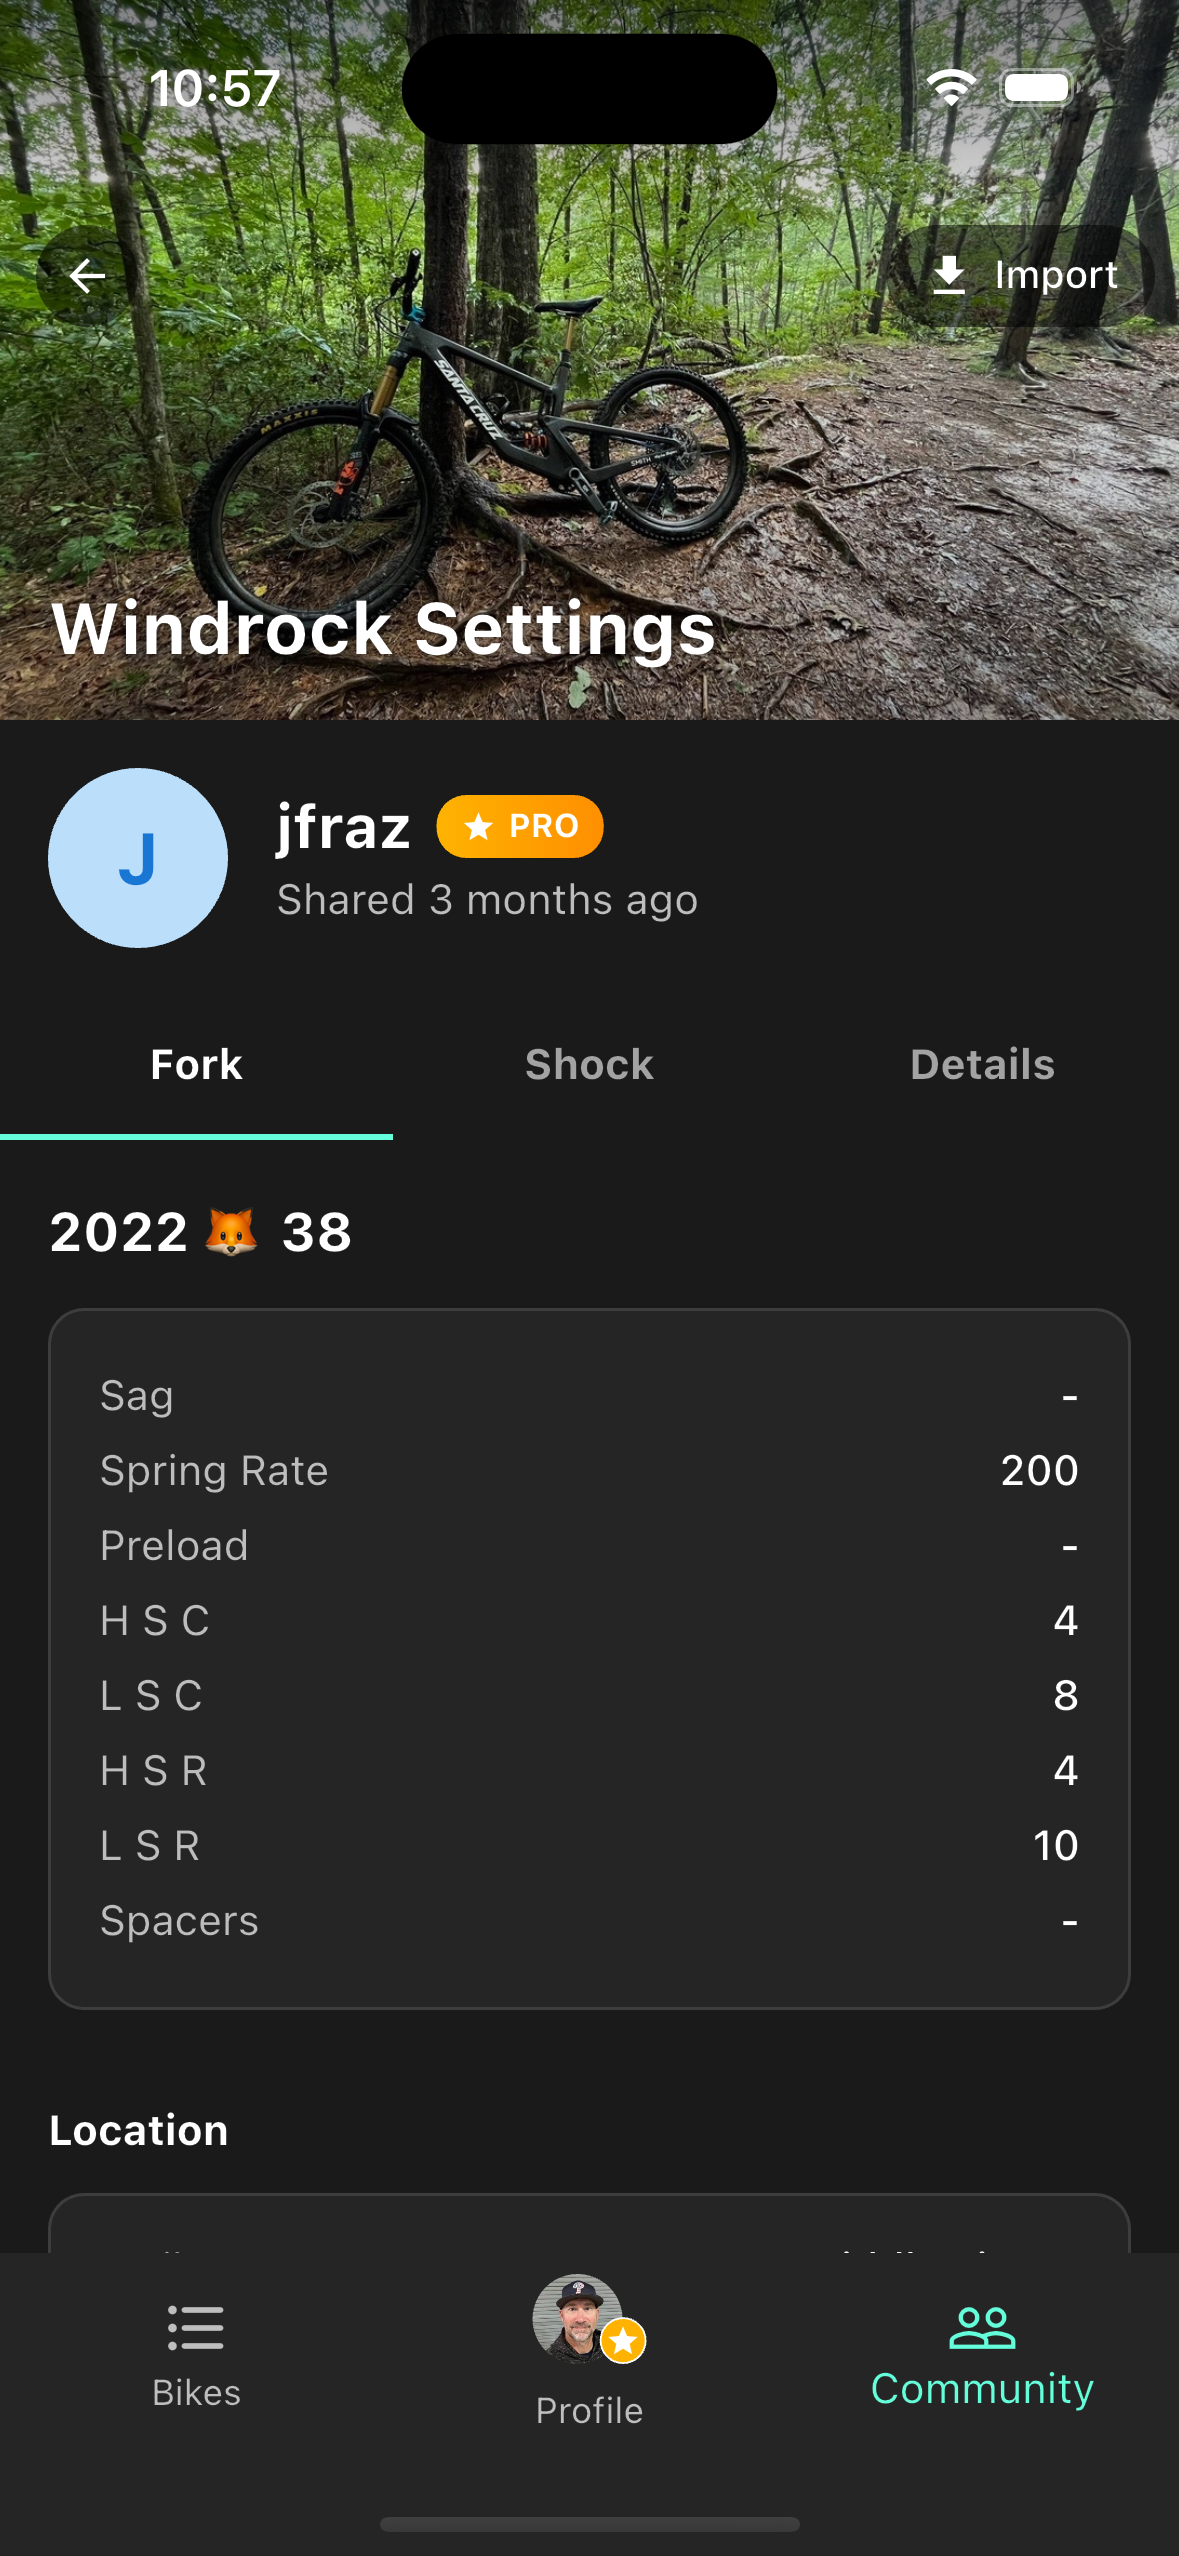Tap the Spring Rate row
This screenshot has height=2556, width=1179.
[589, 1471]
